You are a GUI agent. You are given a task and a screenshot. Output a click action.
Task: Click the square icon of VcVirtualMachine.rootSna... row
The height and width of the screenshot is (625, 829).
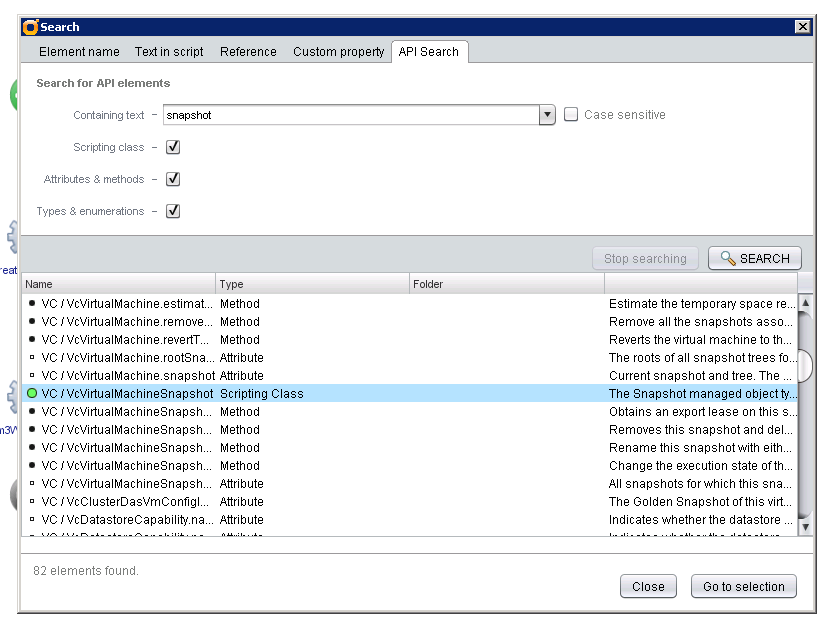click(x=32, y=357)
